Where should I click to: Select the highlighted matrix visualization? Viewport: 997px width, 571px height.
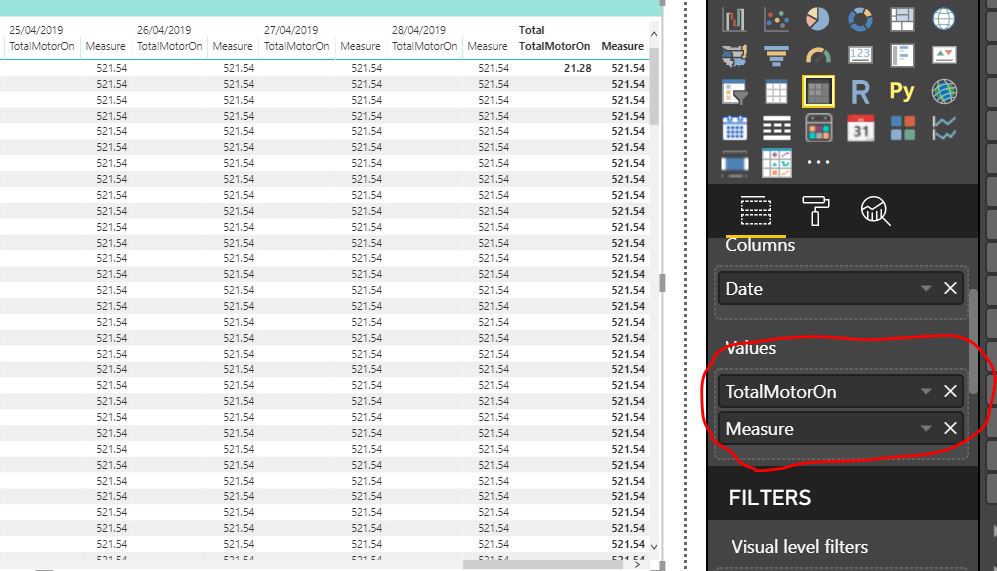tap(818, 92)
